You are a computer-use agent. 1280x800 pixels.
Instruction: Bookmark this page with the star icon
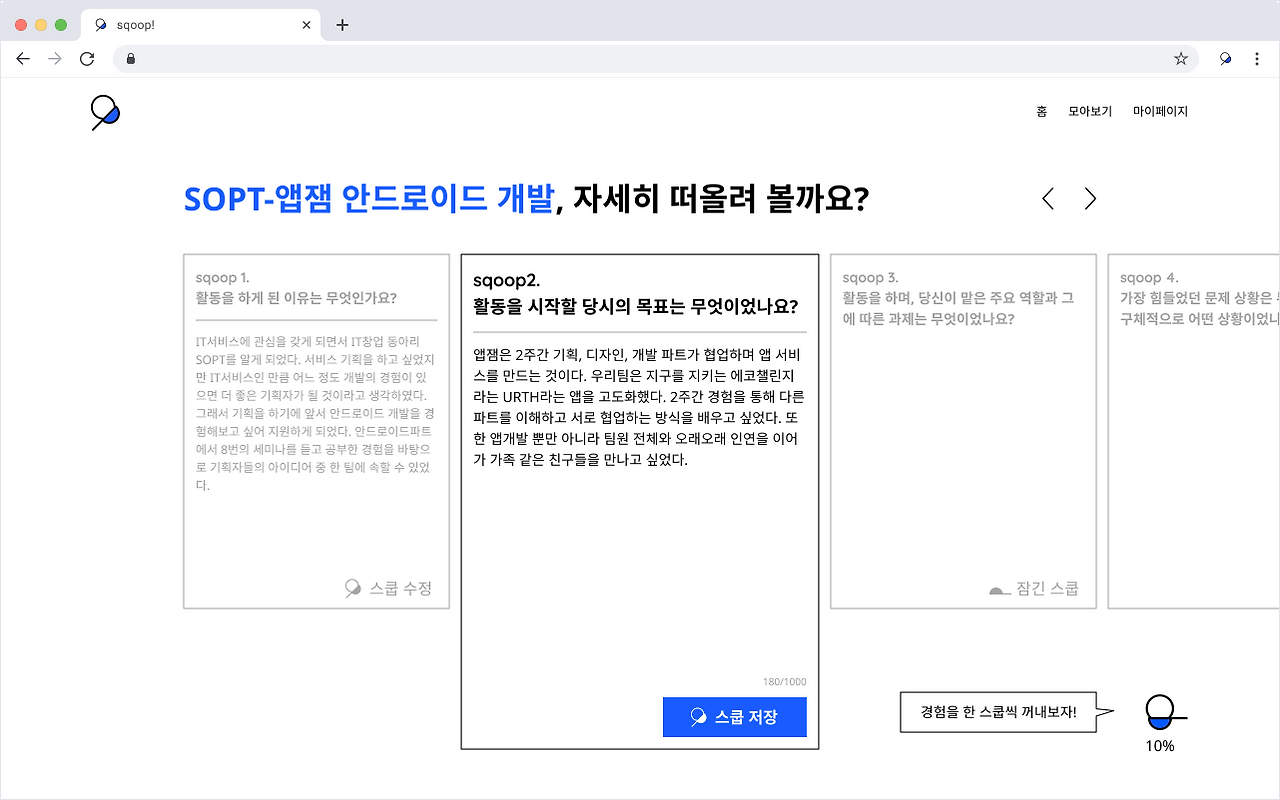(x=1181, y=59)
